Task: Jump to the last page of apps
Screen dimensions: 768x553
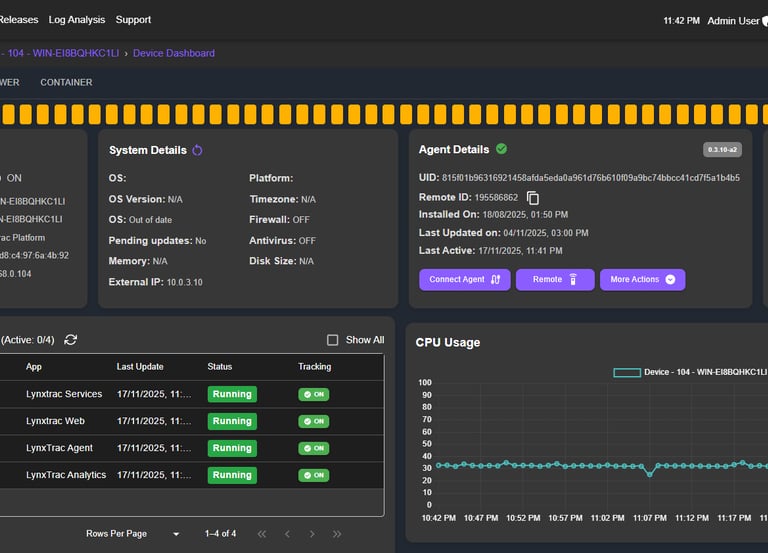Action: [x=337, y=534]
